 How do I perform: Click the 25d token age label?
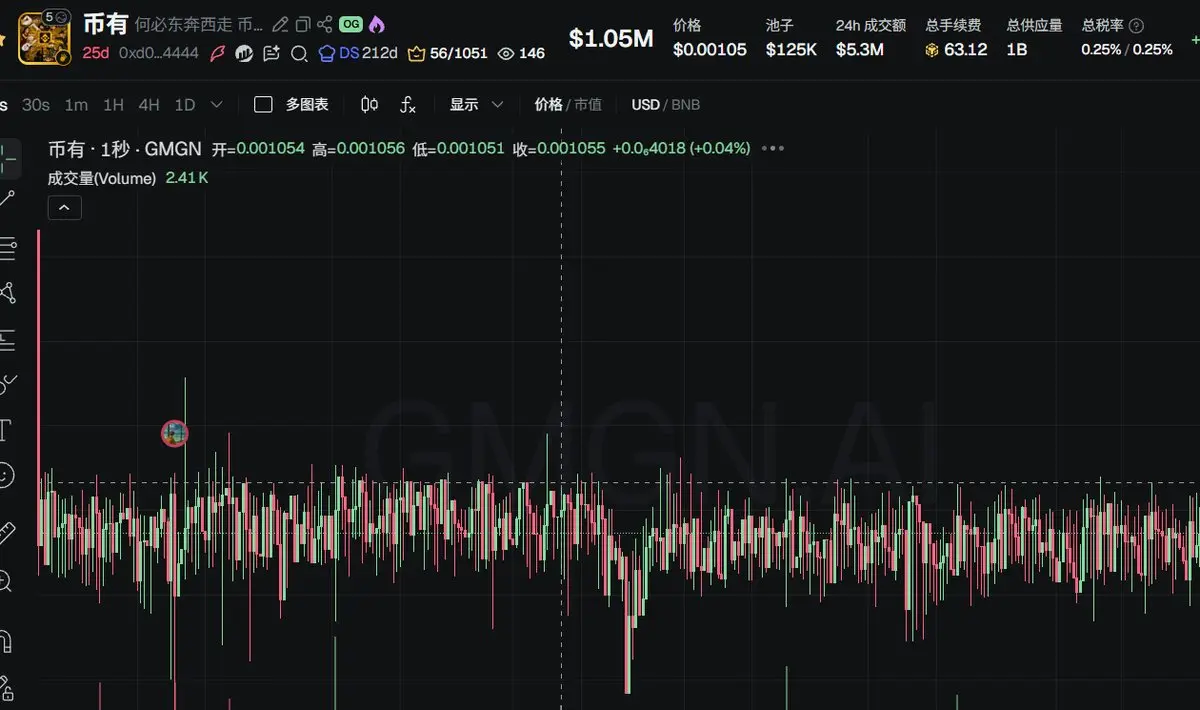96,53
